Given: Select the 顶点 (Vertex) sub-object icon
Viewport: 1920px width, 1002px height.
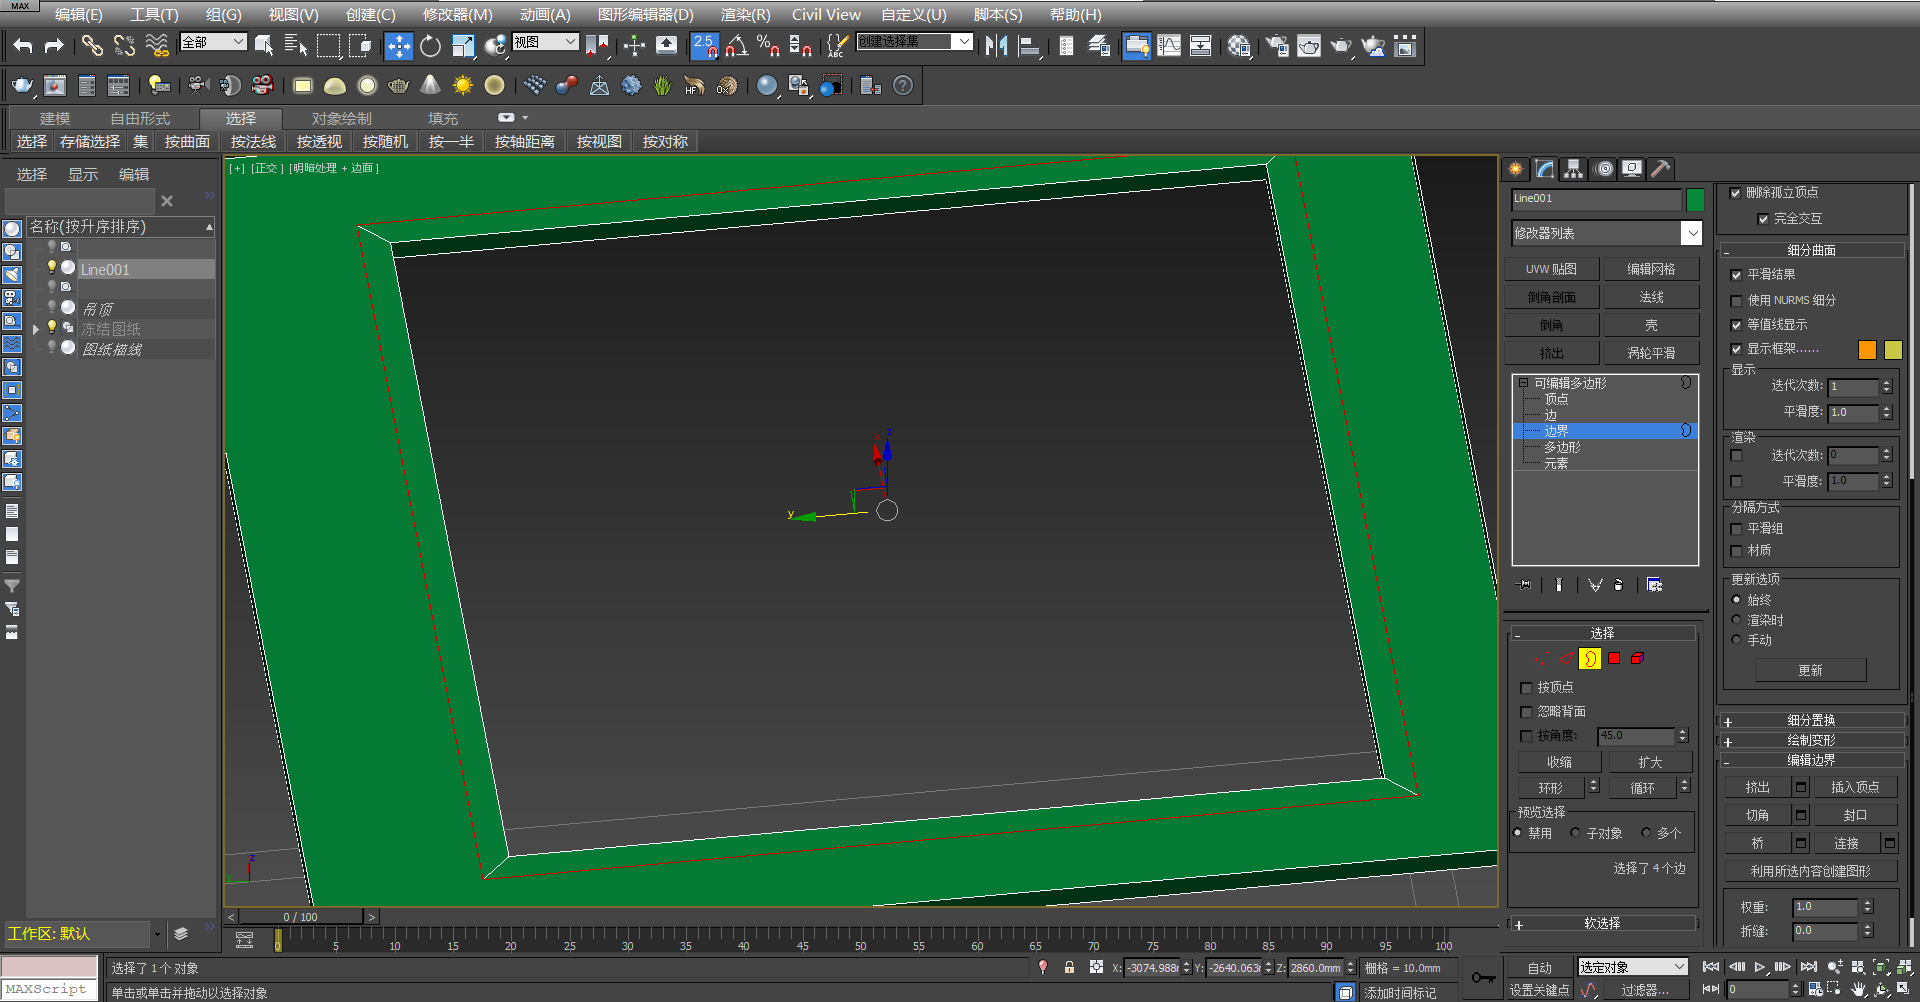Looking at the screenshot, I should click(x=1540, y=658).
